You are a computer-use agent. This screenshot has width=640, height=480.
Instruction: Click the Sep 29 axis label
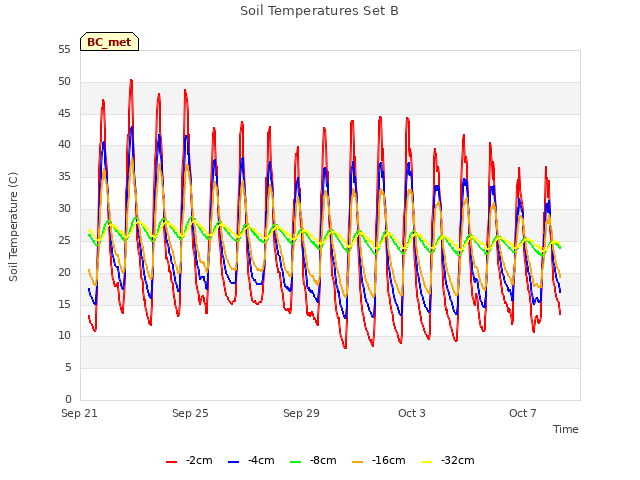(301, 413)
